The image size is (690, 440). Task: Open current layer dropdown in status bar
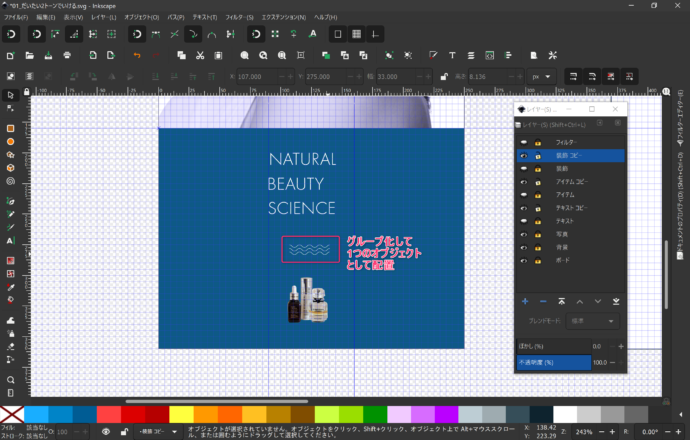click(x=157, y=432)
